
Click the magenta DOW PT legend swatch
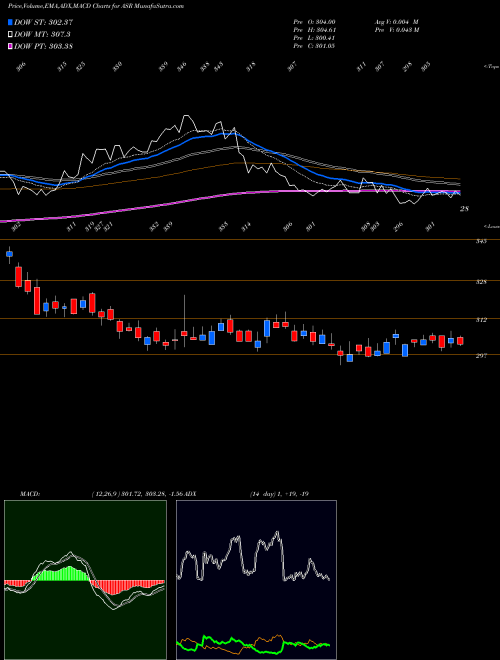click(11, 46)
